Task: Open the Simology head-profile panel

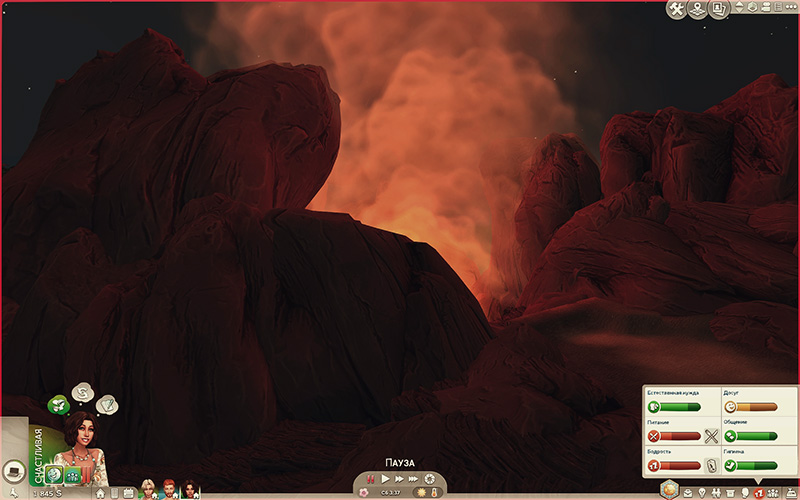Action: tap(744, 493)
